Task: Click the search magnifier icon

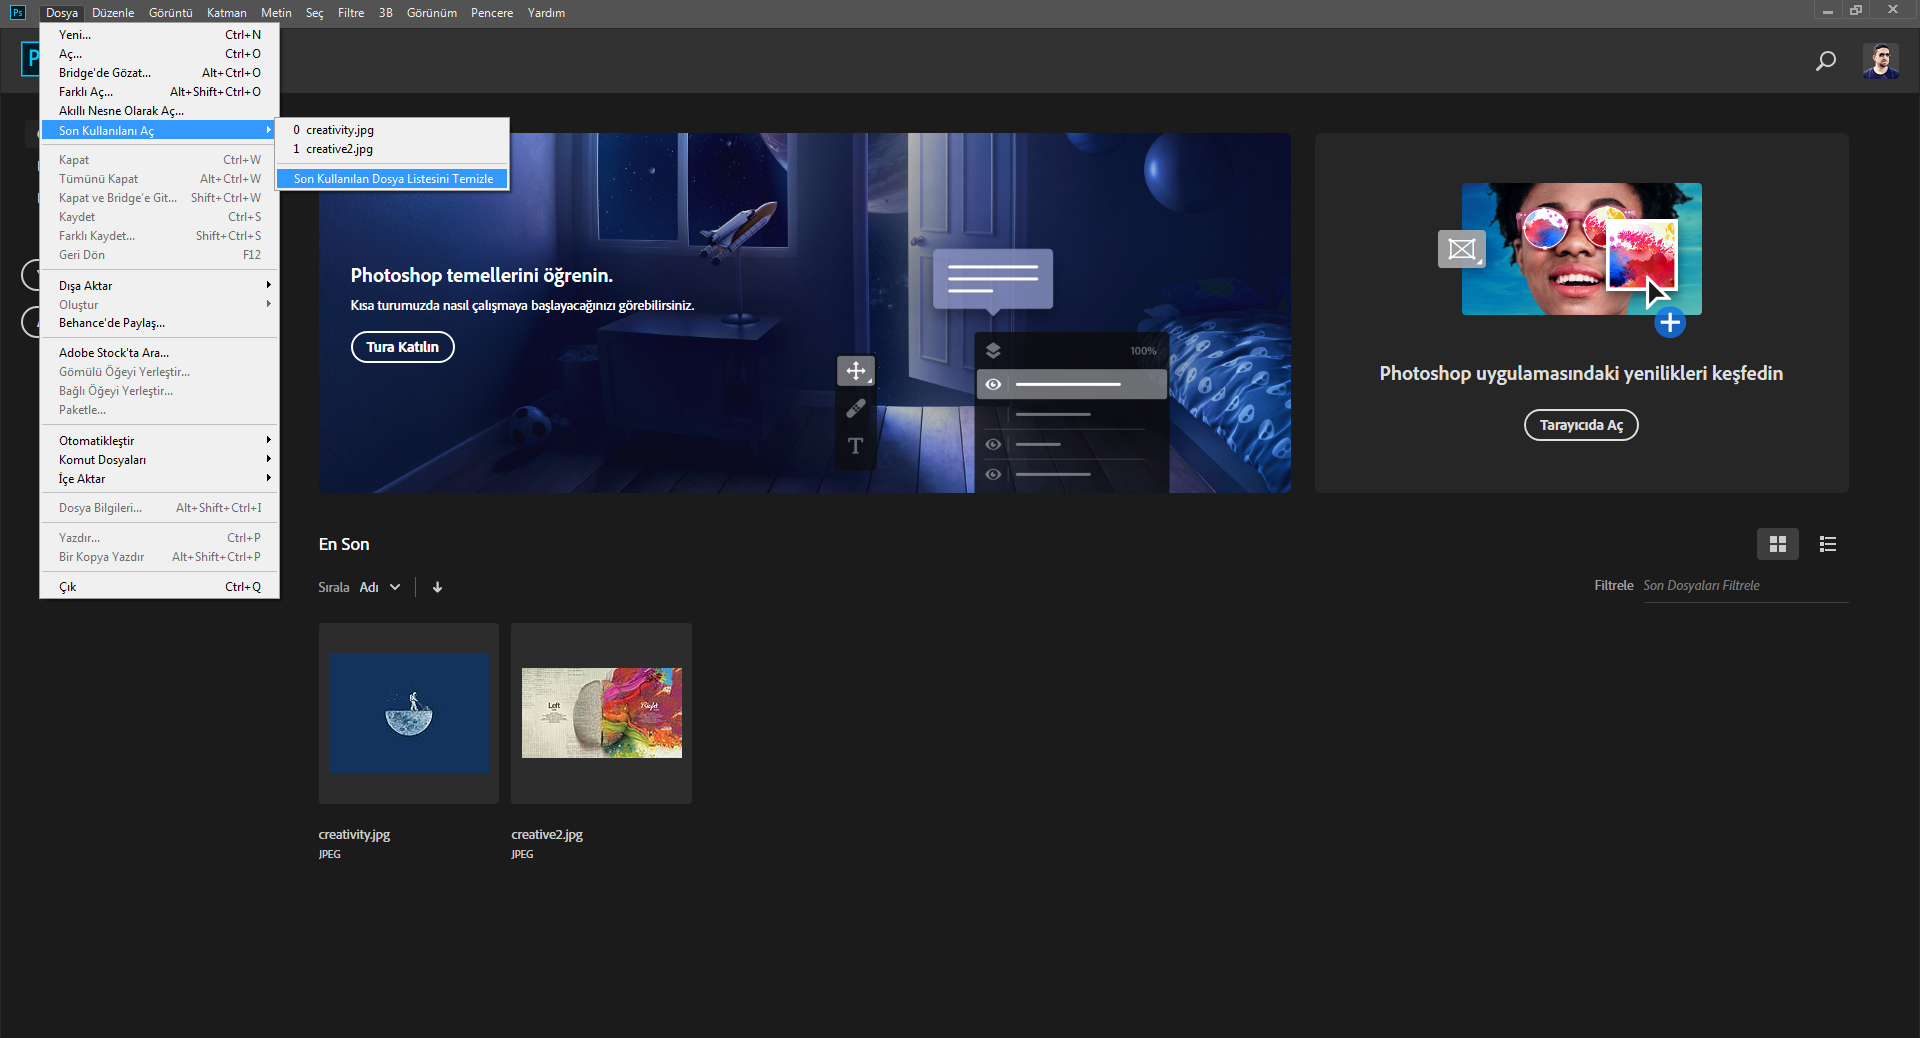Action: [x=1825, y=61]
